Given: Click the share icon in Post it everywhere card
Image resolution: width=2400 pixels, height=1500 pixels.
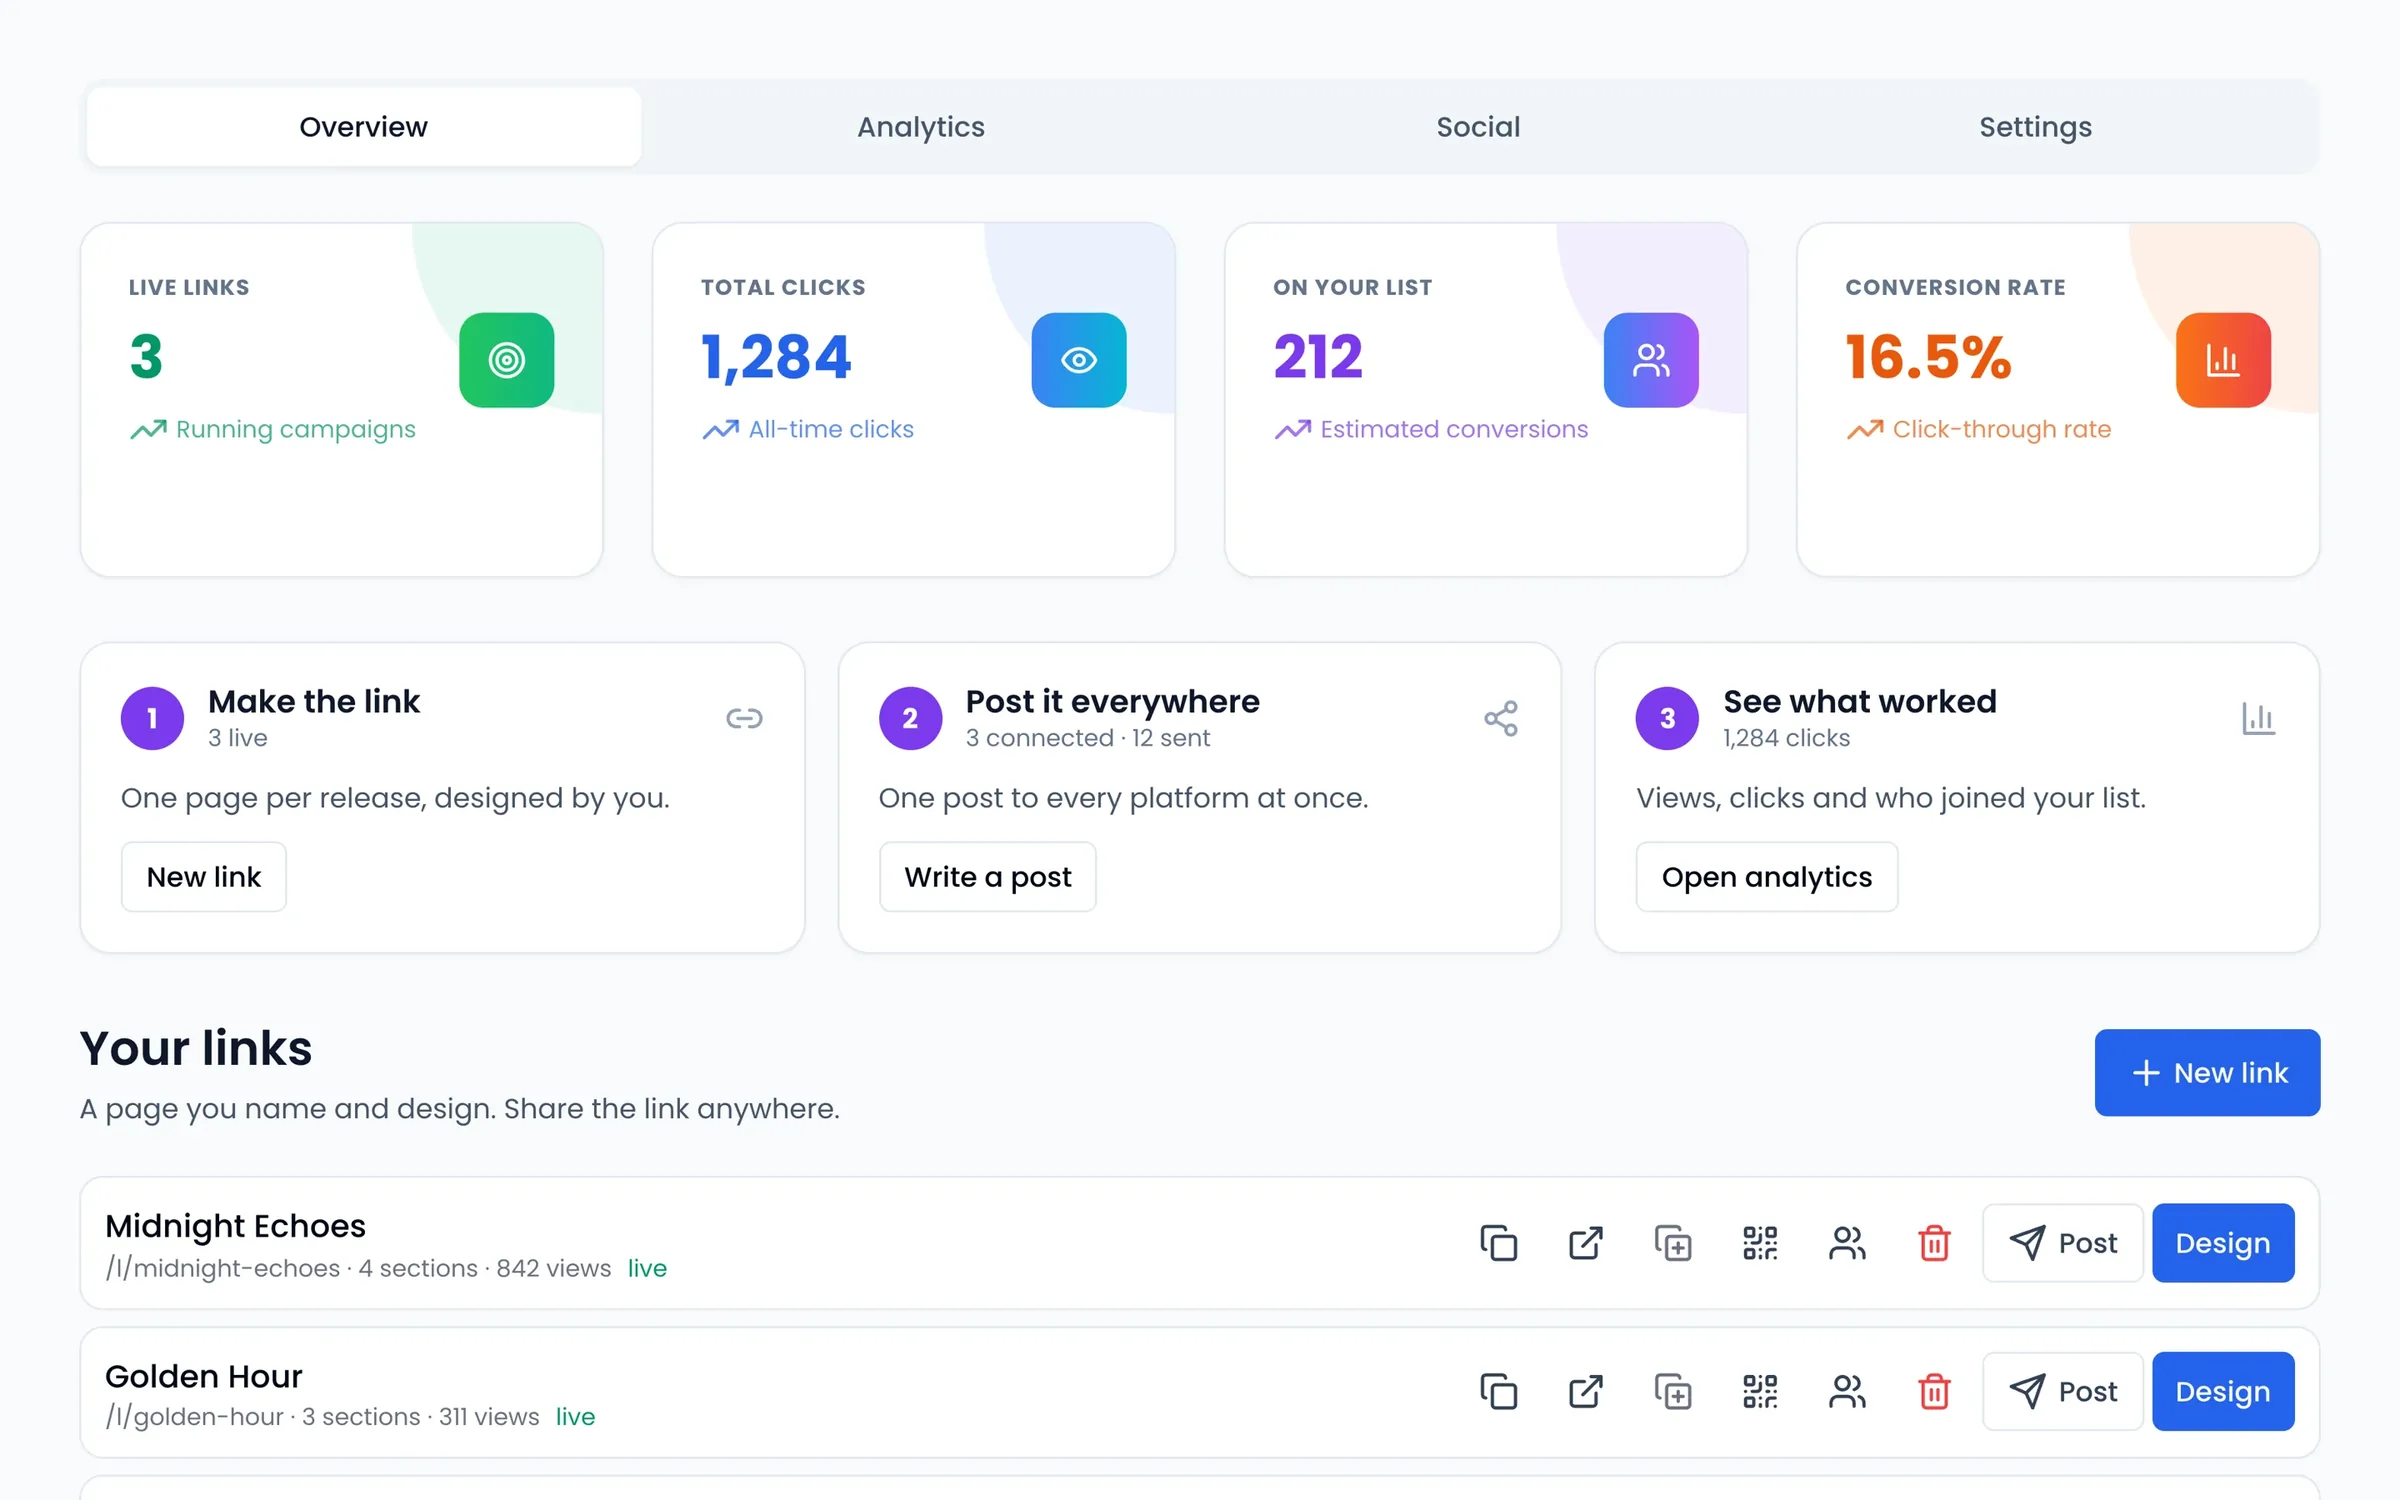Looking at the screenshot, I should pyautogui.click(x=1501, y=718).
